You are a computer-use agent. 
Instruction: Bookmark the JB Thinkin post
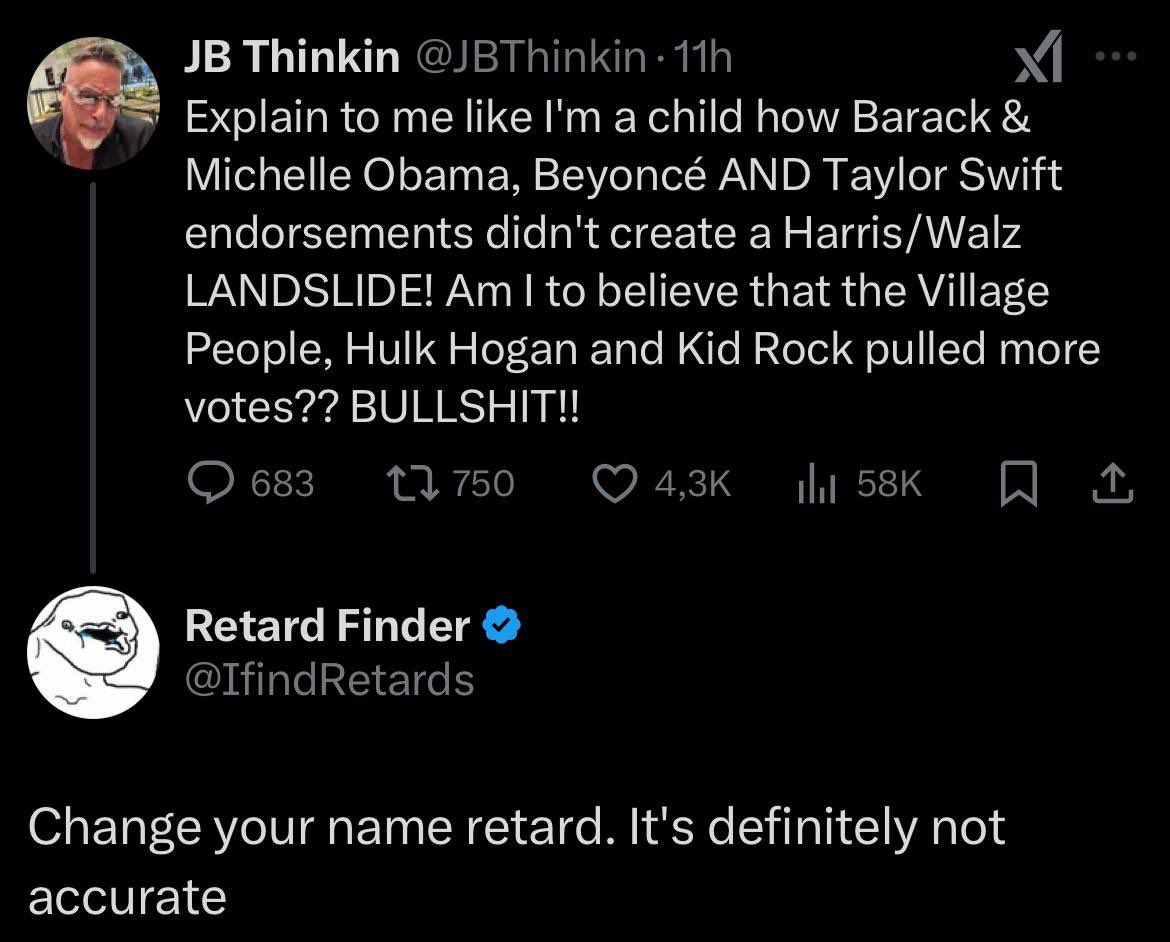coord(1015,484)
